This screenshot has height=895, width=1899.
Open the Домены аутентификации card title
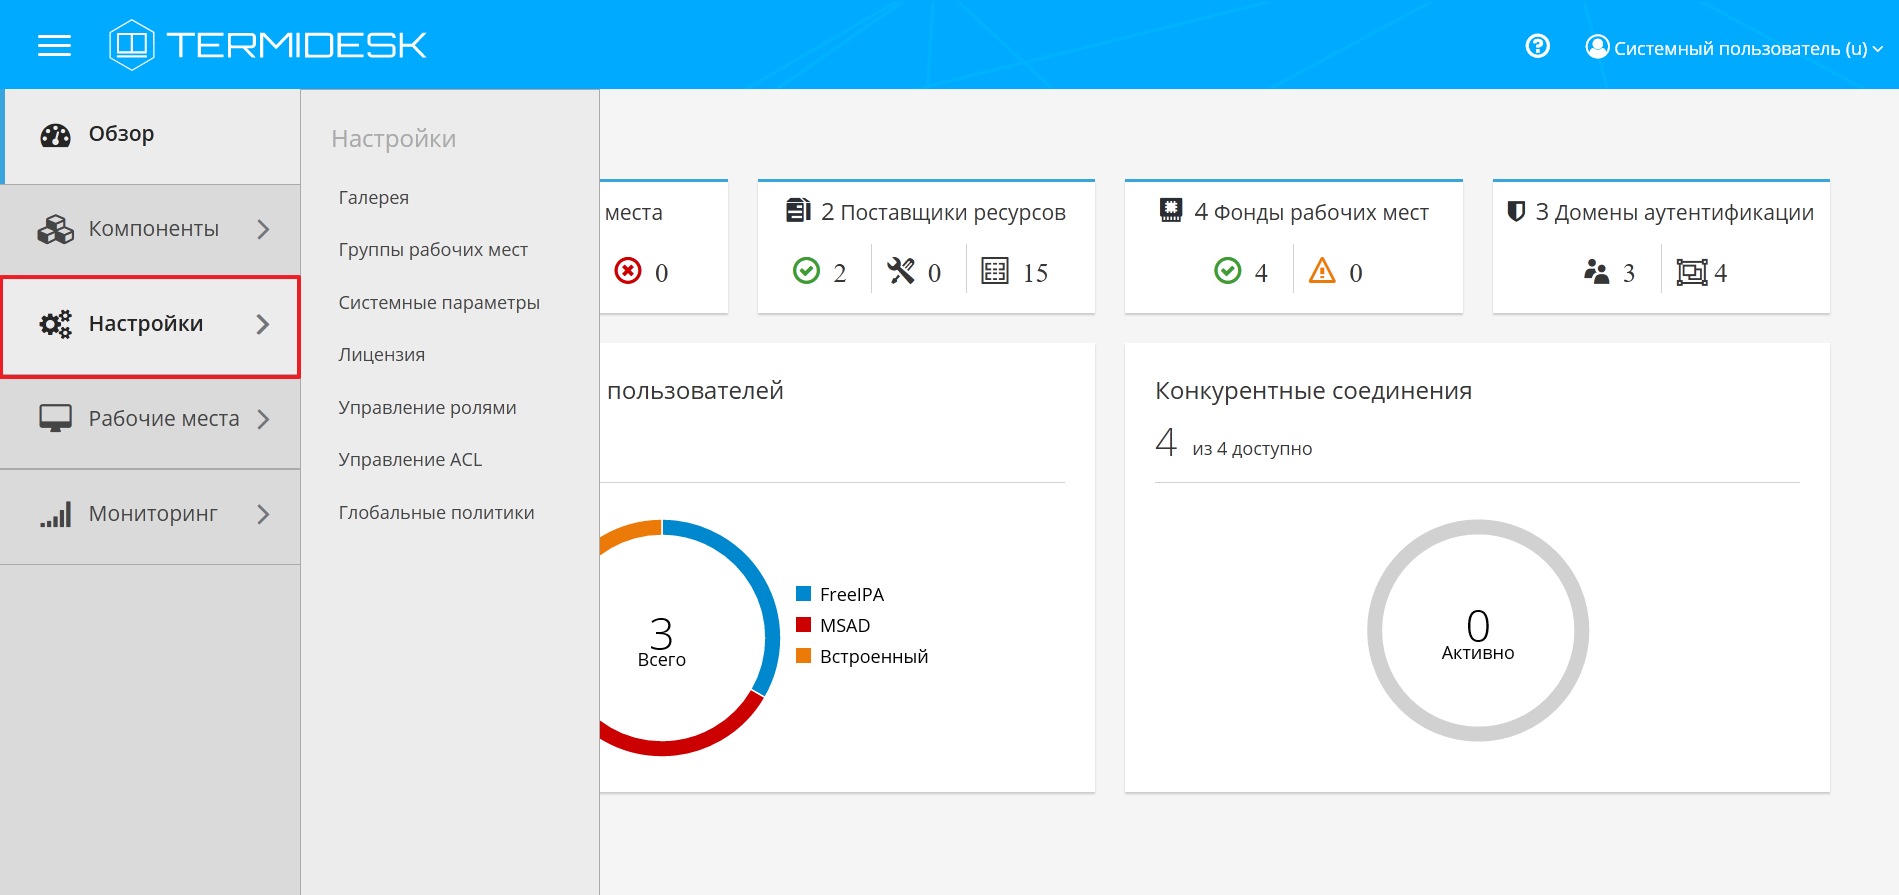click(1673, 212)
